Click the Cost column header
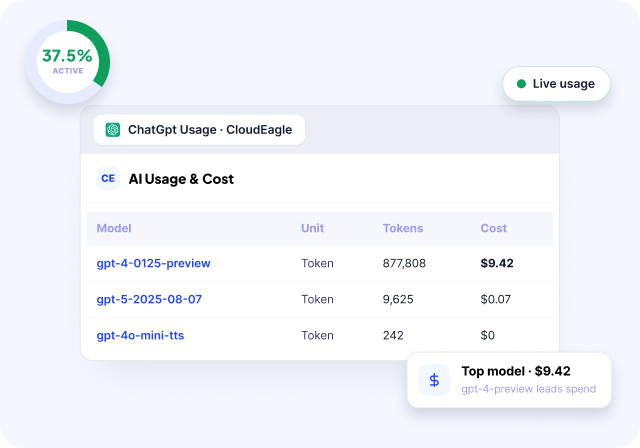The image size is (640, 448). pos(493,228)
